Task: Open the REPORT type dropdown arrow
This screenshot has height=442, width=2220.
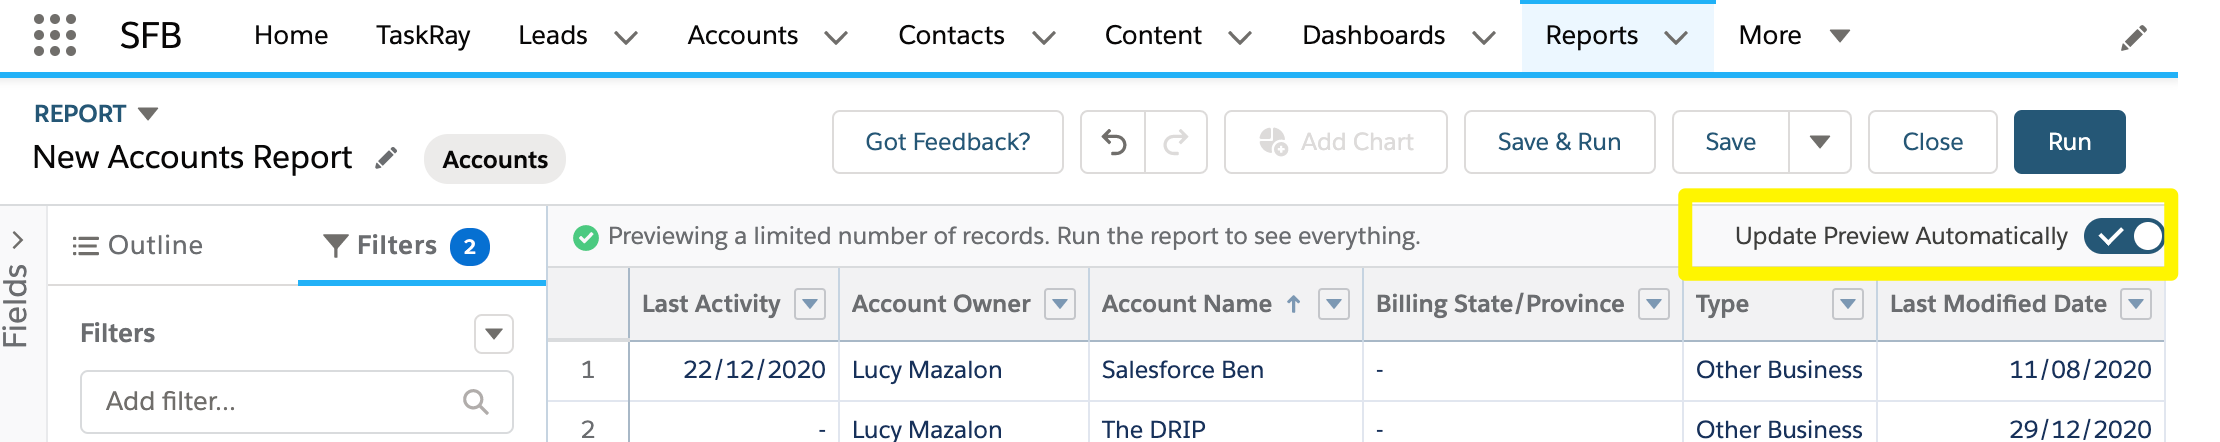Action: pos(148,114)
